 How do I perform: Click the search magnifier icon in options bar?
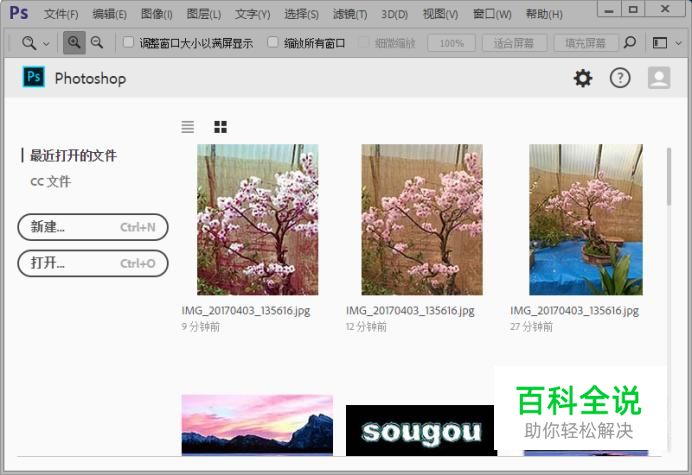[630, 43]
